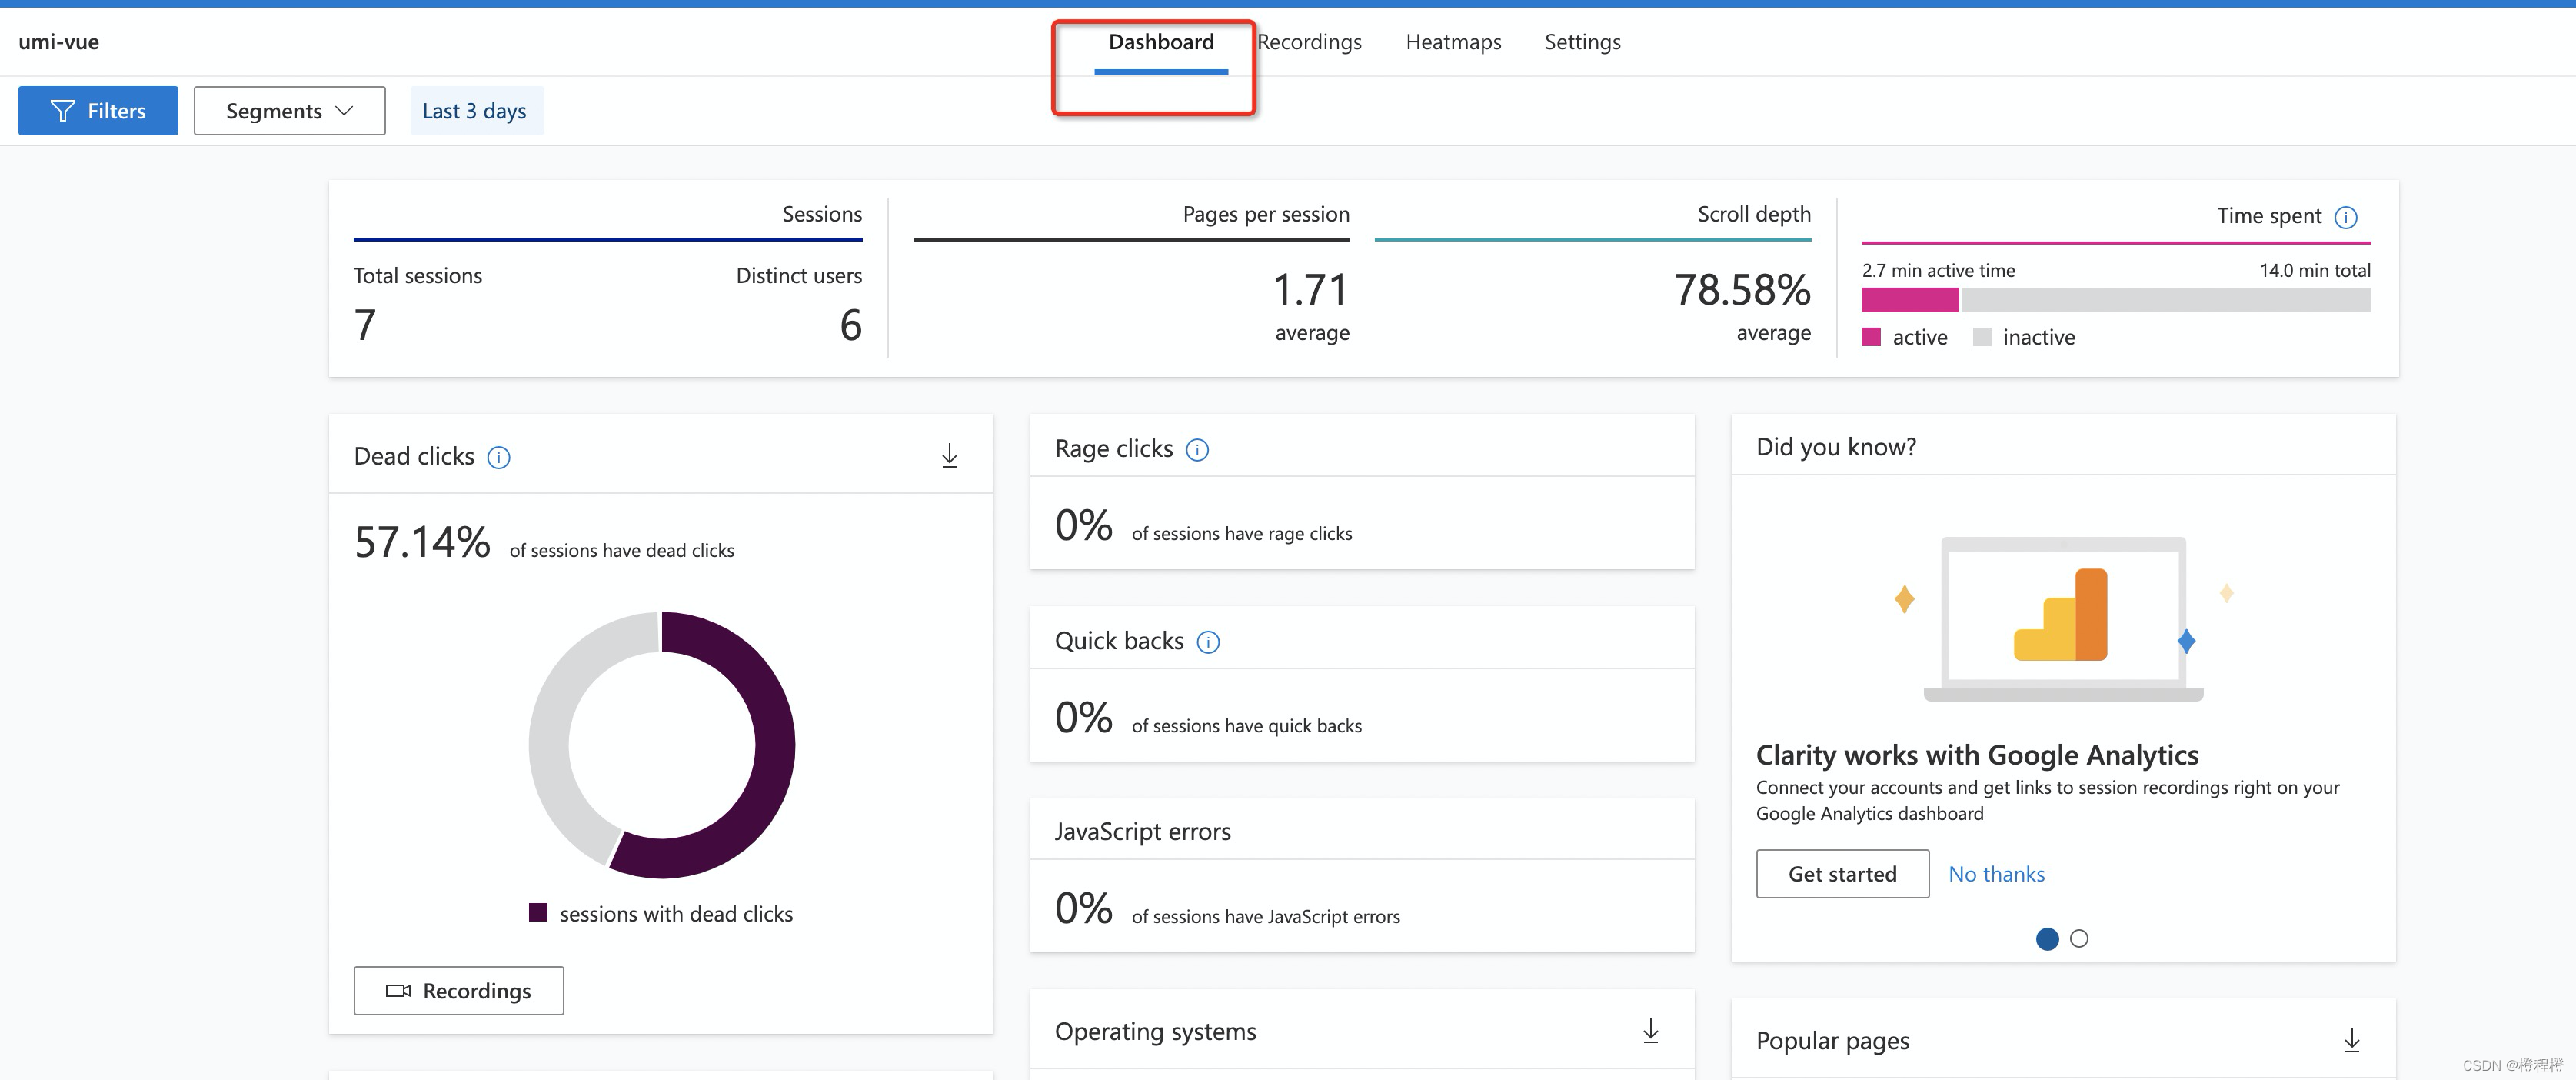The width and height of the screenshot is (2576, 1080).
Task: Select the second carousel page dot
Action: 2079,938
